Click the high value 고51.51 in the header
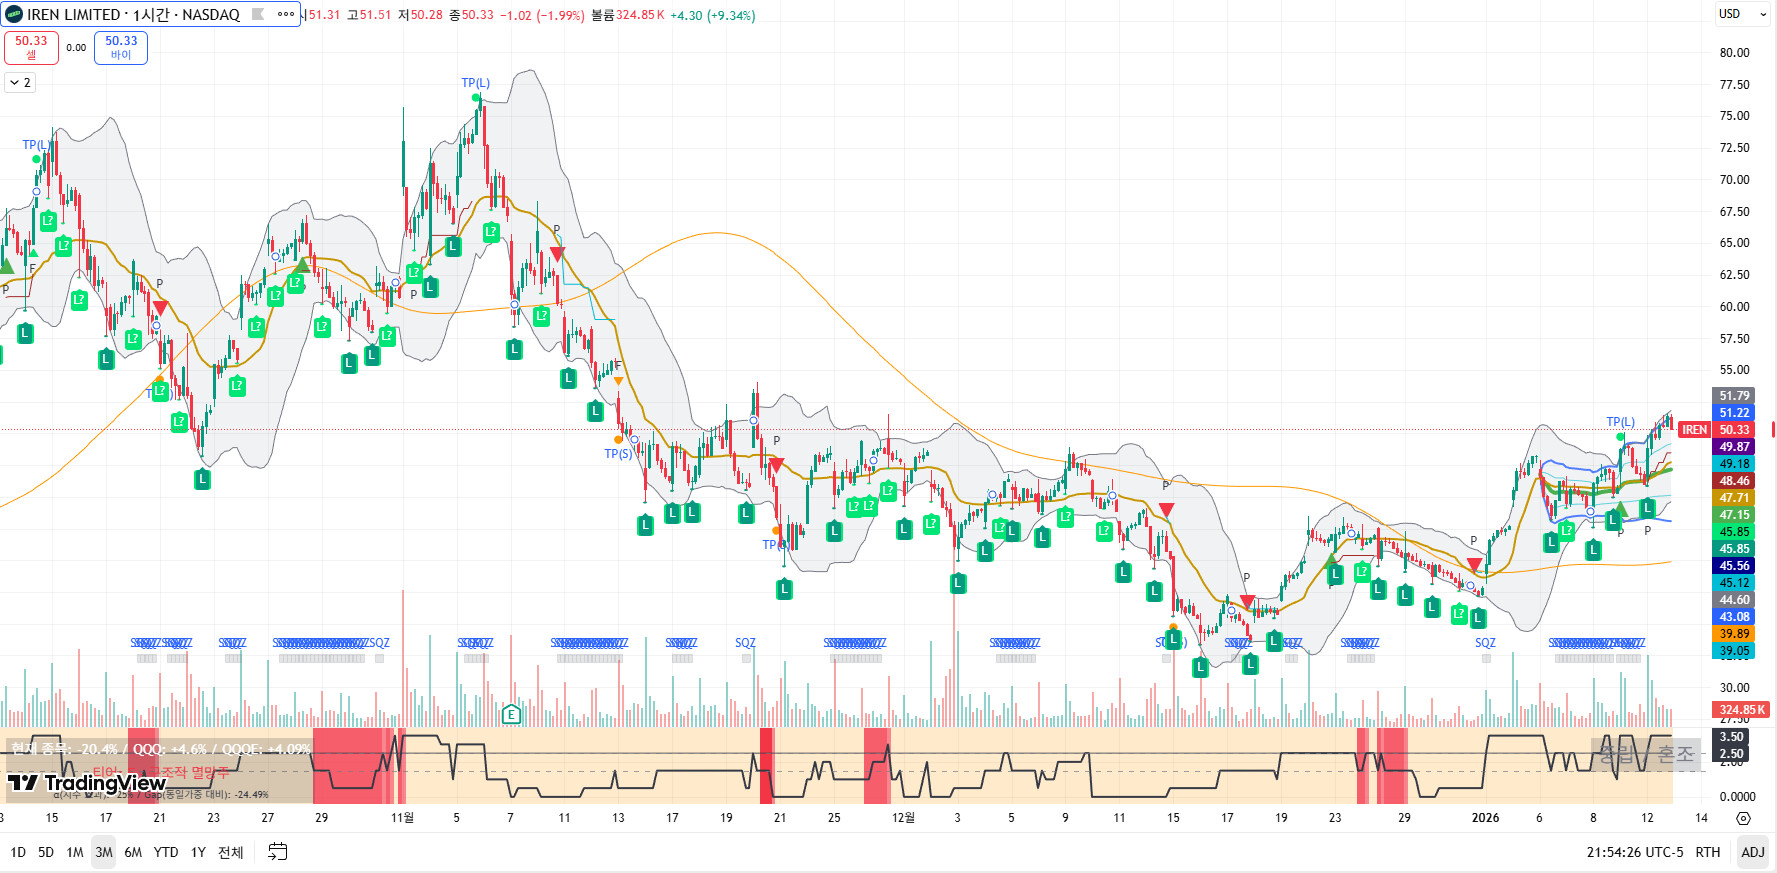 coord(369,15)
